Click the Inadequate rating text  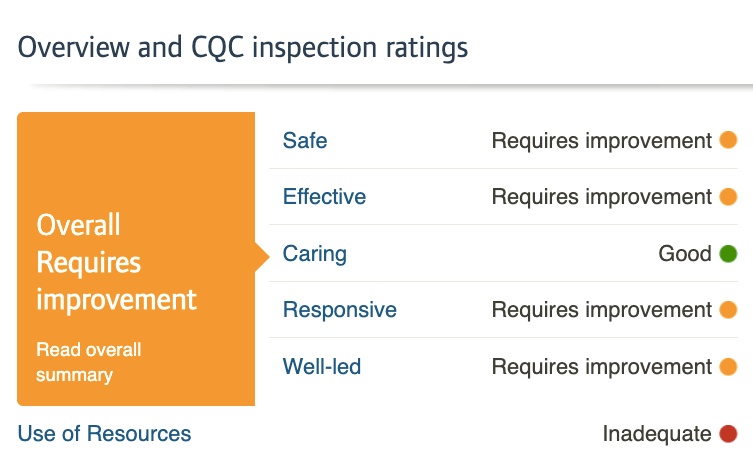[x=656, y=434]
